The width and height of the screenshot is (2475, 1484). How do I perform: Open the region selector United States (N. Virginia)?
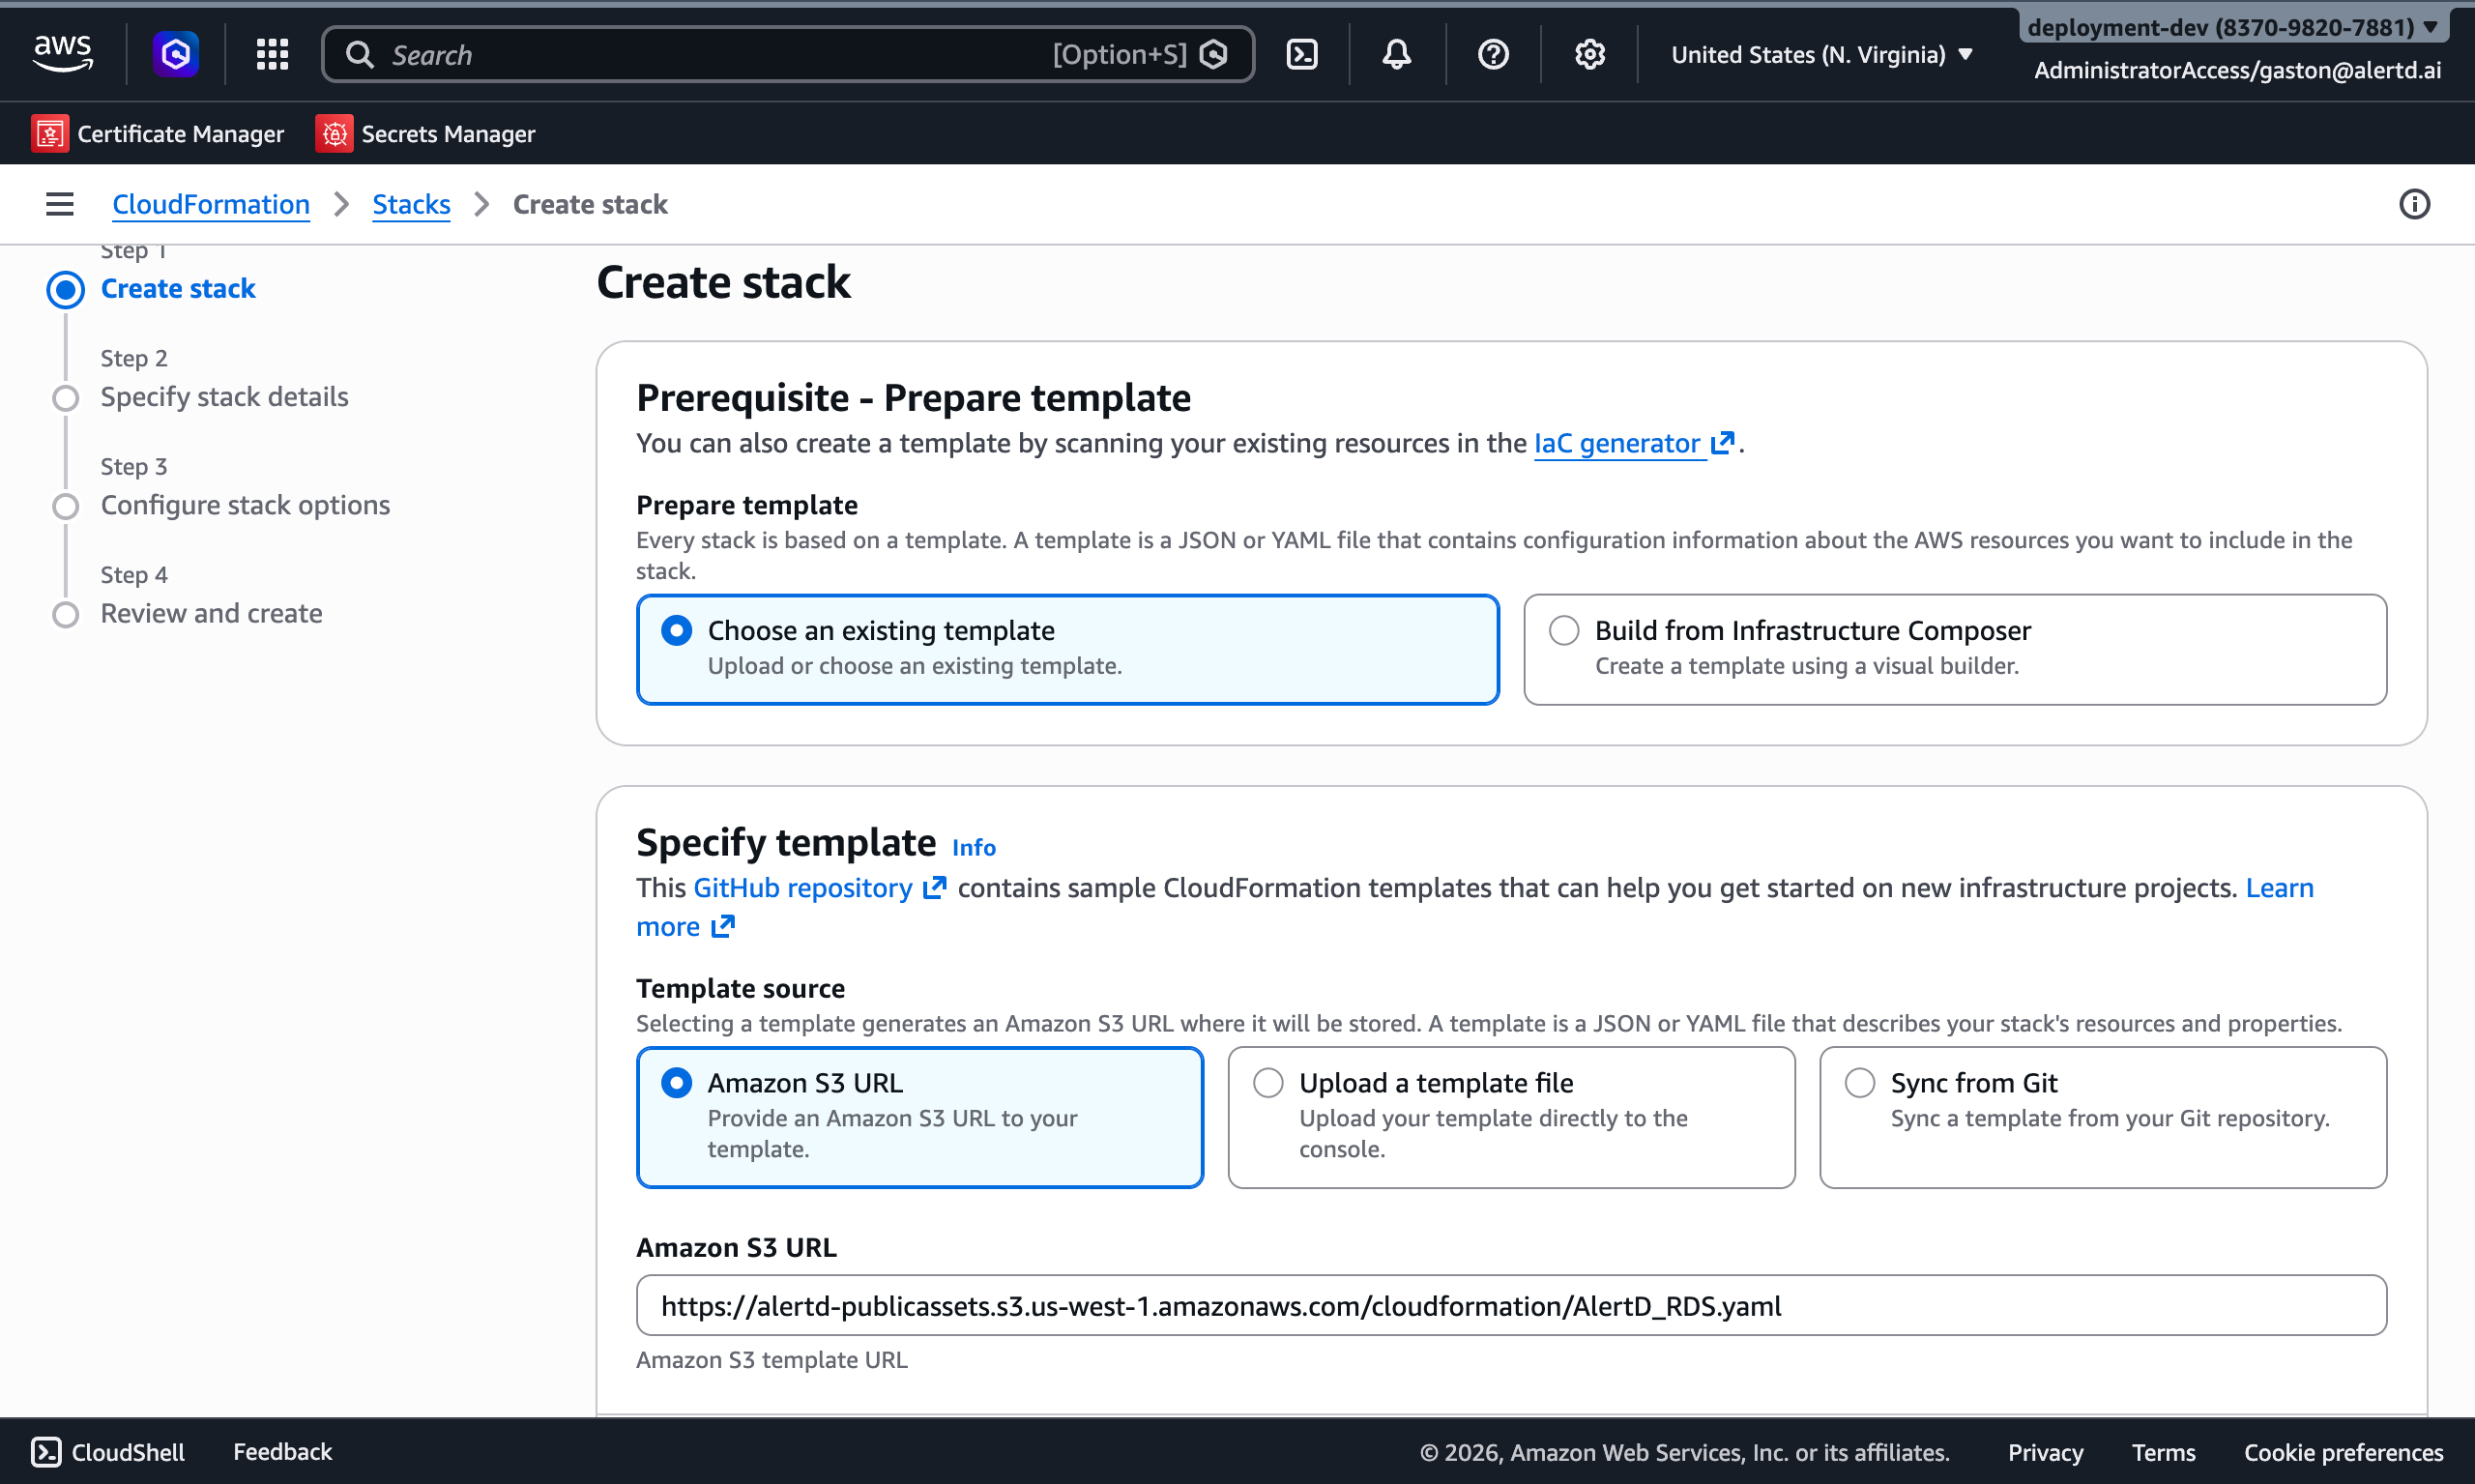tap(1822, 55)
